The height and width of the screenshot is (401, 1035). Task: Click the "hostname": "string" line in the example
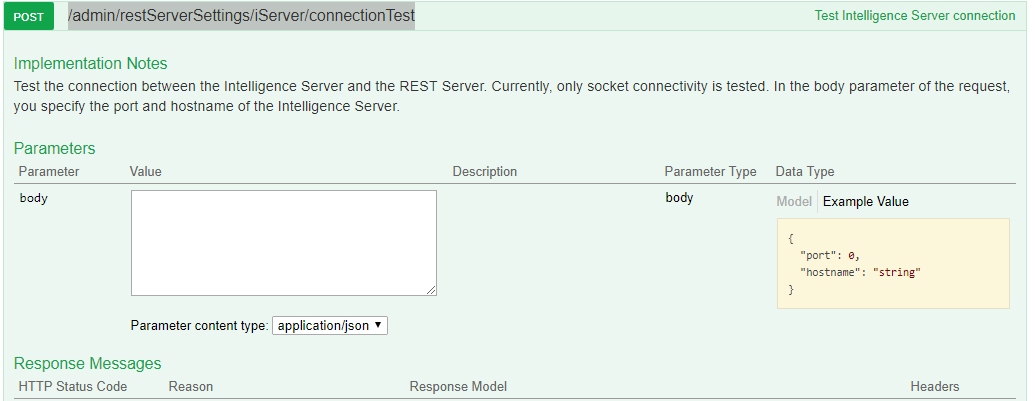860,271
